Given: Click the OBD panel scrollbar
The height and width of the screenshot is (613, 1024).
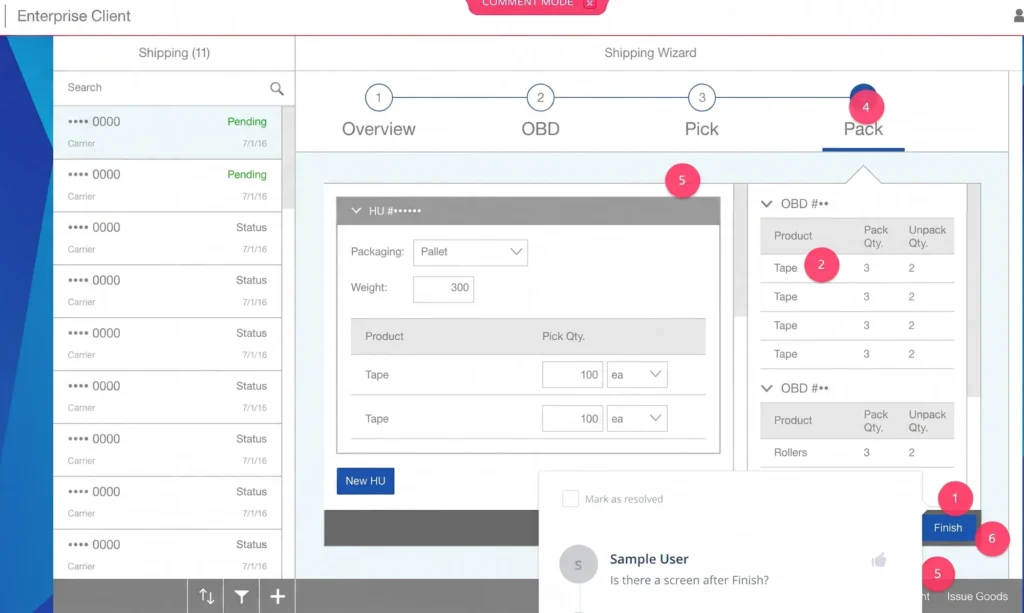Looking at the screenshot, I should point(974,291).
